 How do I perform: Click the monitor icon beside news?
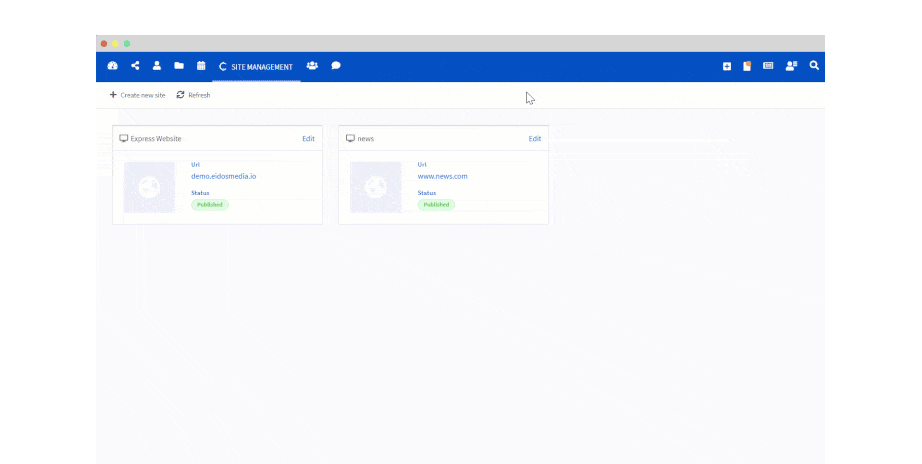coord(350,138)
